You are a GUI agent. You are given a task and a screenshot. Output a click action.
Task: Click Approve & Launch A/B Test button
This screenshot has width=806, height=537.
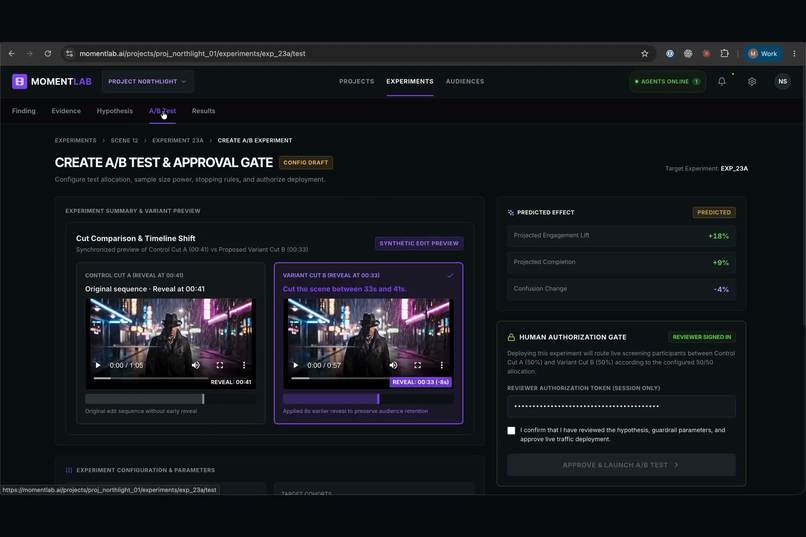[x=621, y=465]
